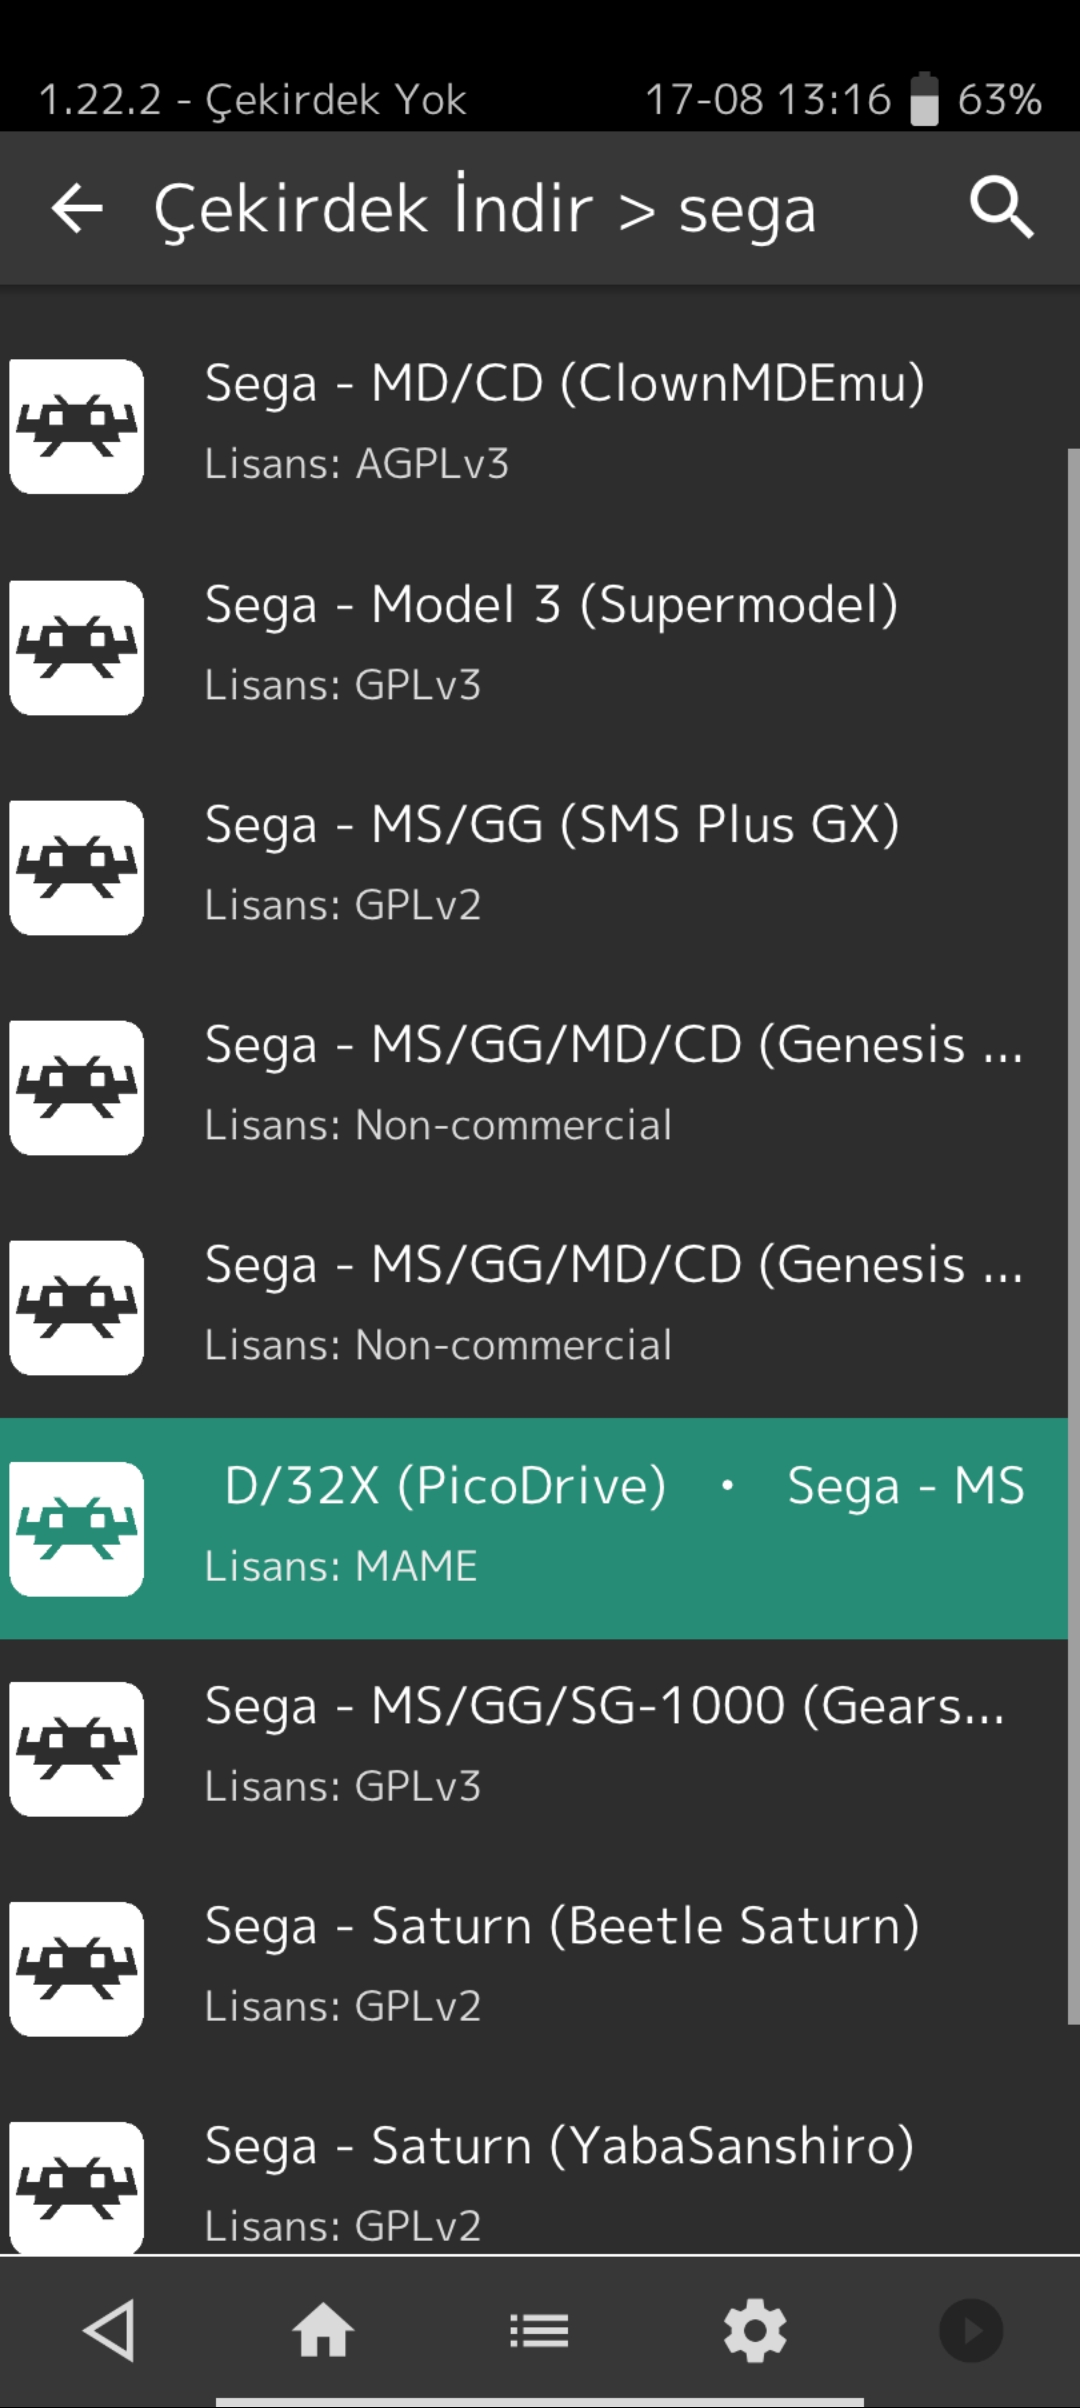The height and width of the screenshot is (2408, 1080).
Task: Select Sega - Saturn (Beetle Saturn) core
Action: pyautogui.click(x=534, y=1968)
